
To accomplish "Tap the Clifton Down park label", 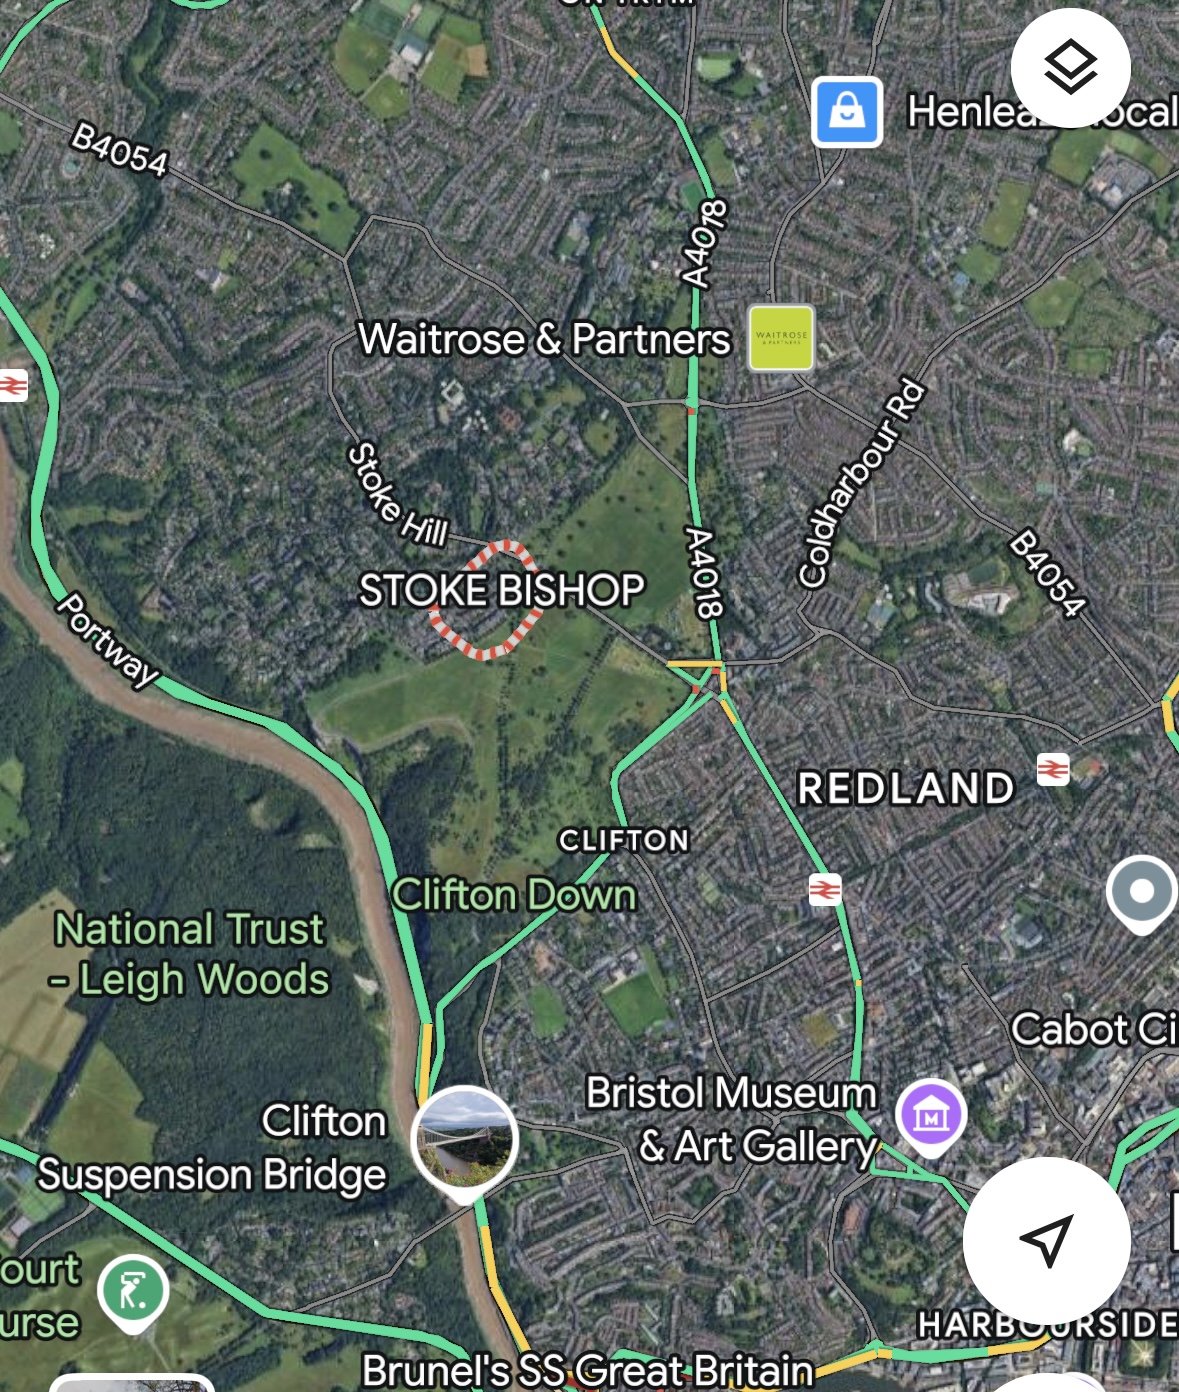I will pos(514,894).
